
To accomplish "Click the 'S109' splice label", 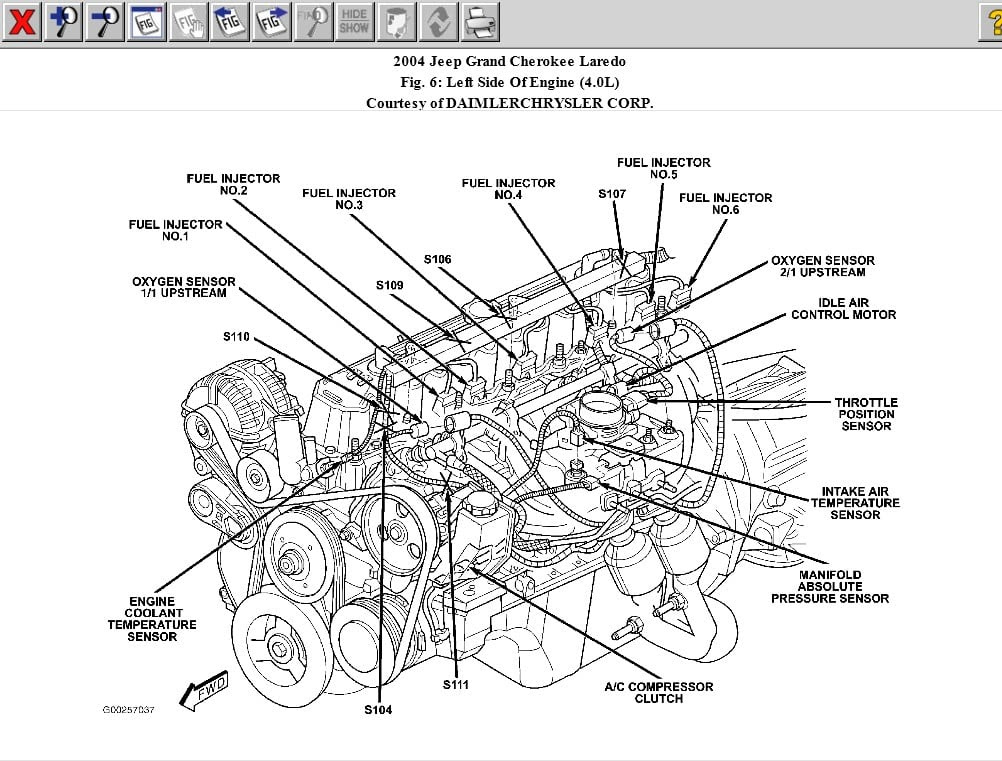I will click(389, 285).
